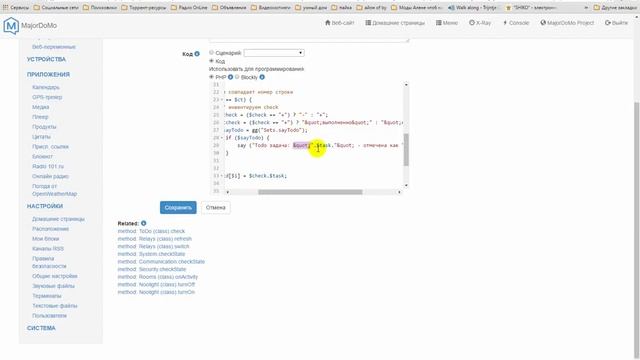
Task: Open GPS-трекер in the sidebar
Action: click(x=47, y=97)
